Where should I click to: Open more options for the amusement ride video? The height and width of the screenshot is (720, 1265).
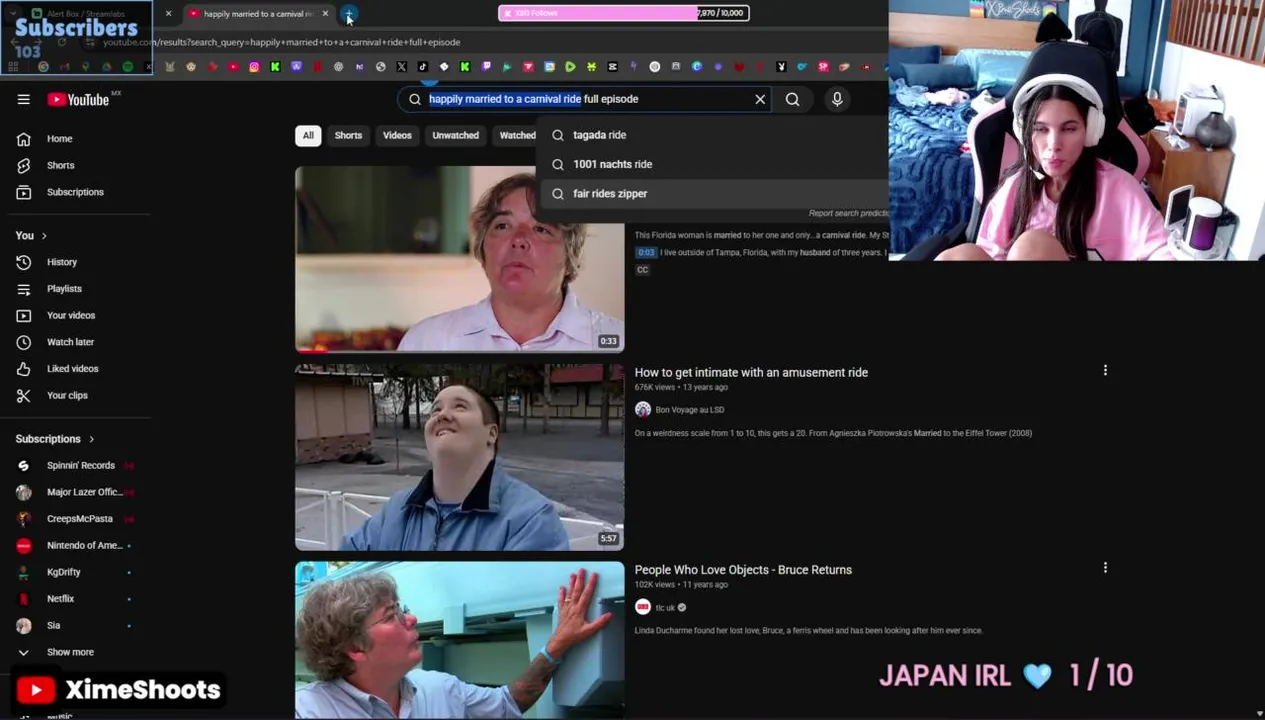[x=1105, y=370]
